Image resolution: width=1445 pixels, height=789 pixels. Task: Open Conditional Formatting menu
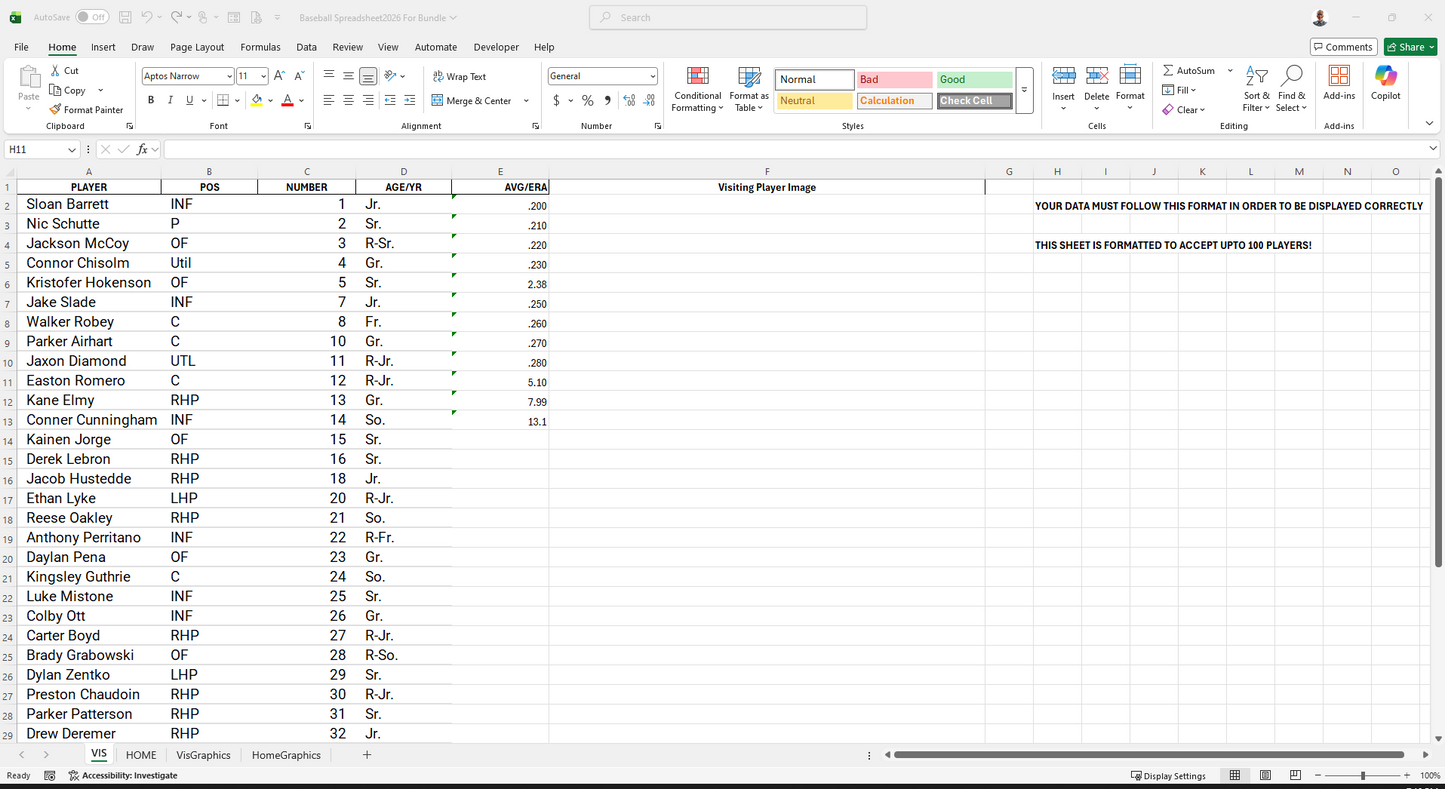point(698,90)
